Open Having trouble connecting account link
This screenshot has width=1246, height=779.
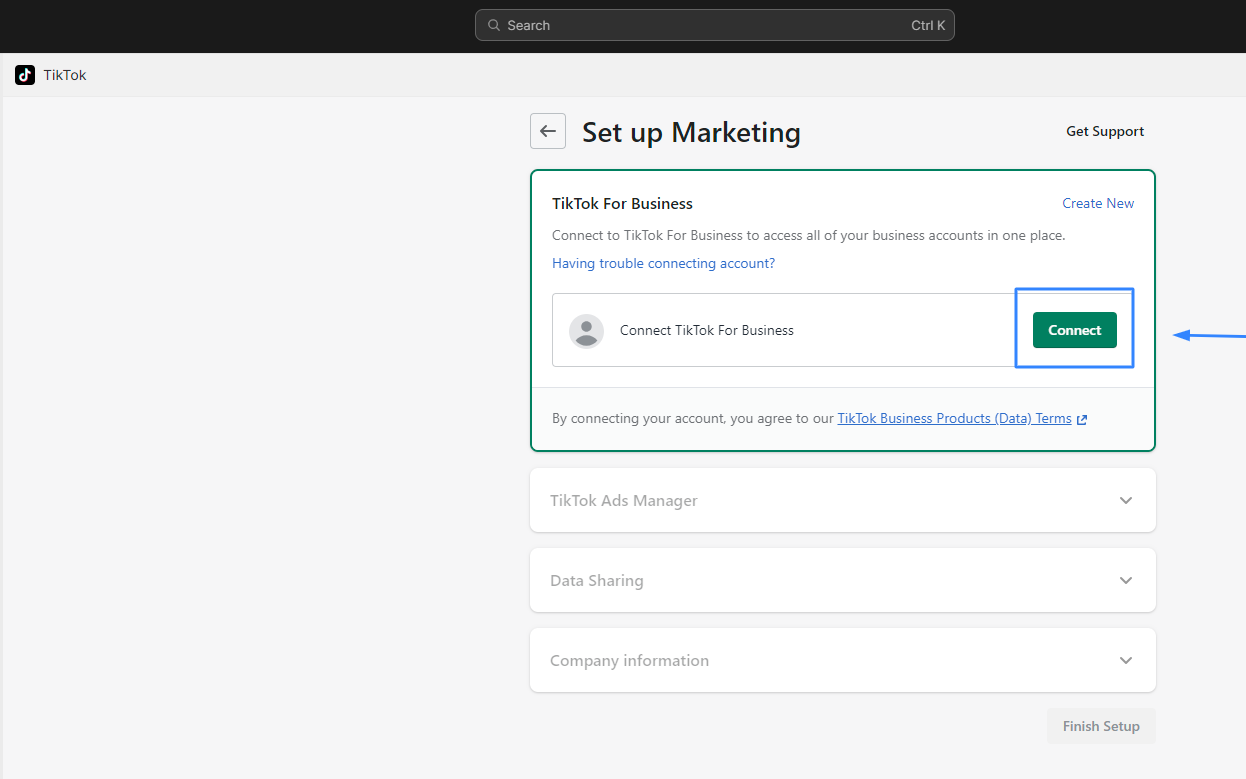(664, 263)
